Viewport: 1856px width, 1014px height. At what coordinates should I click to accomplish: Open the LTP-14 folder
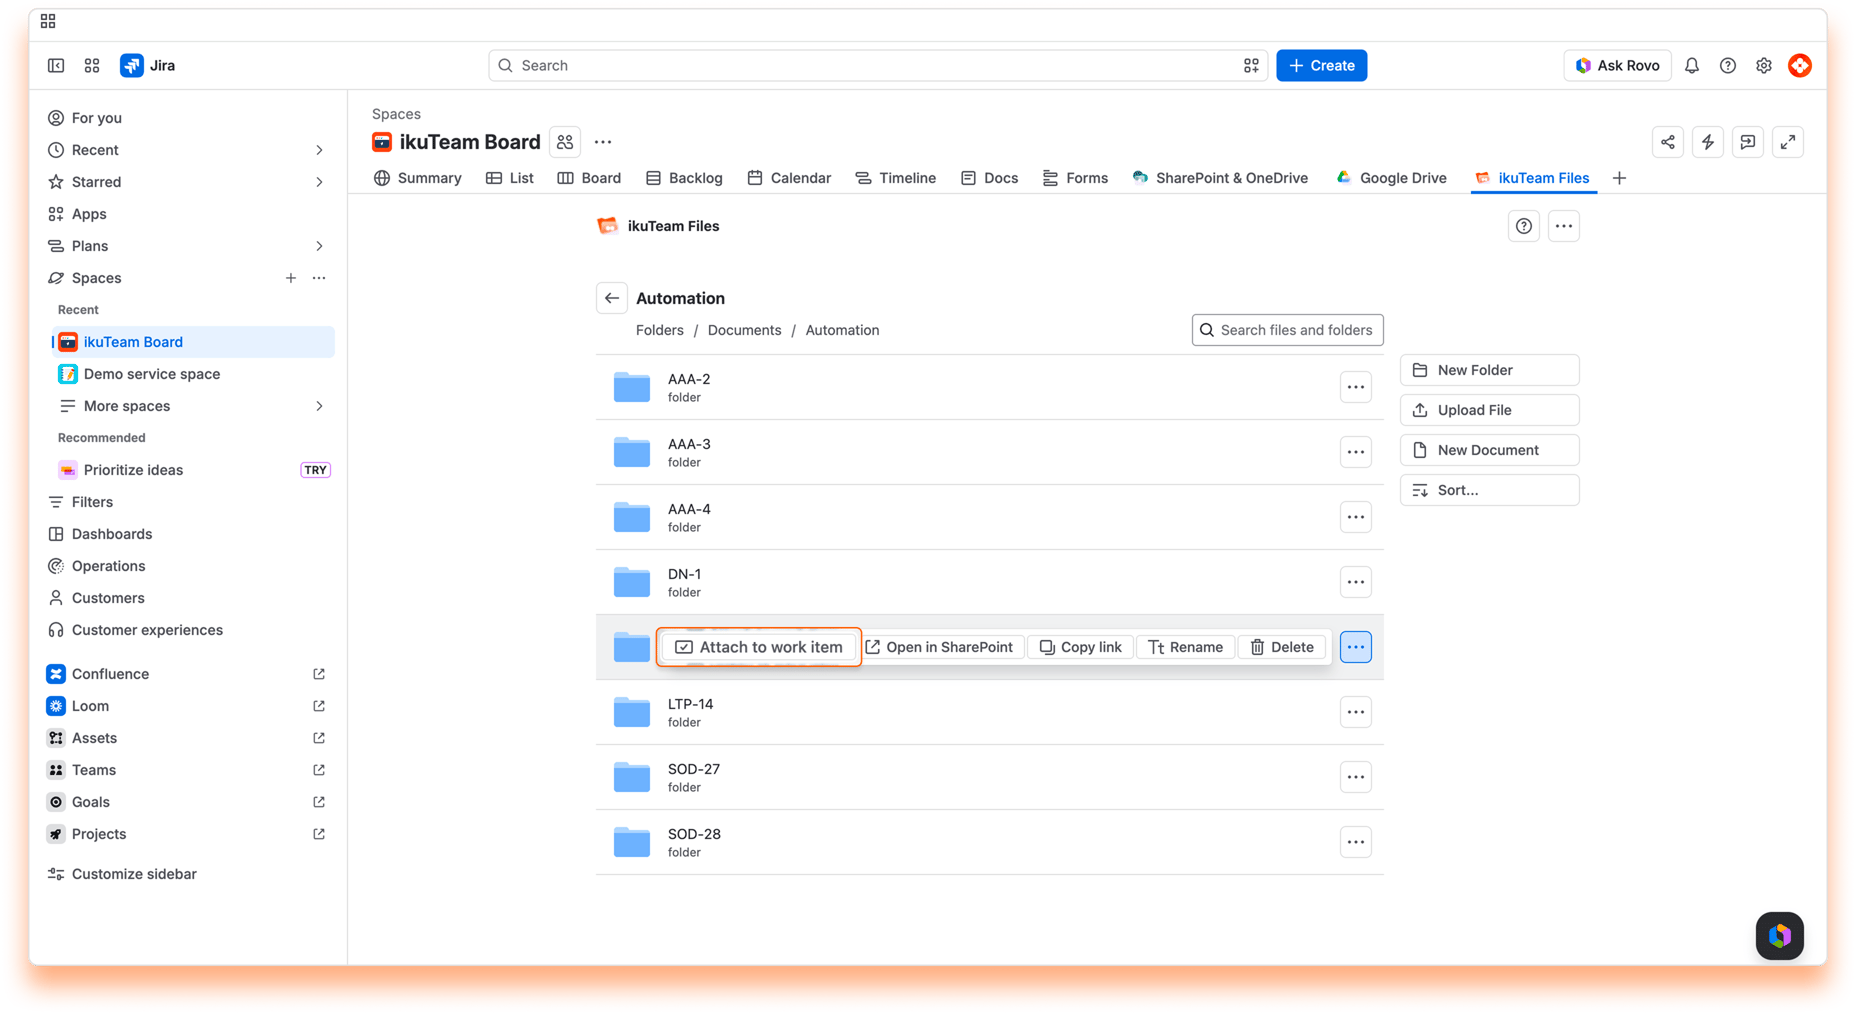[989, 712]
